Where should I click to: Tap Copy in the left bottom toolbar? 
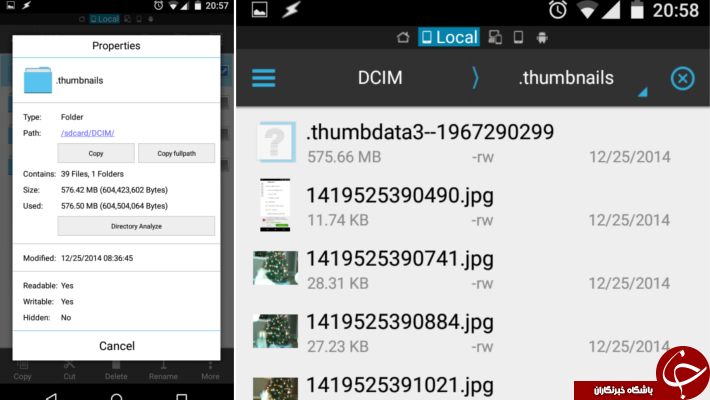pos(22,371)
